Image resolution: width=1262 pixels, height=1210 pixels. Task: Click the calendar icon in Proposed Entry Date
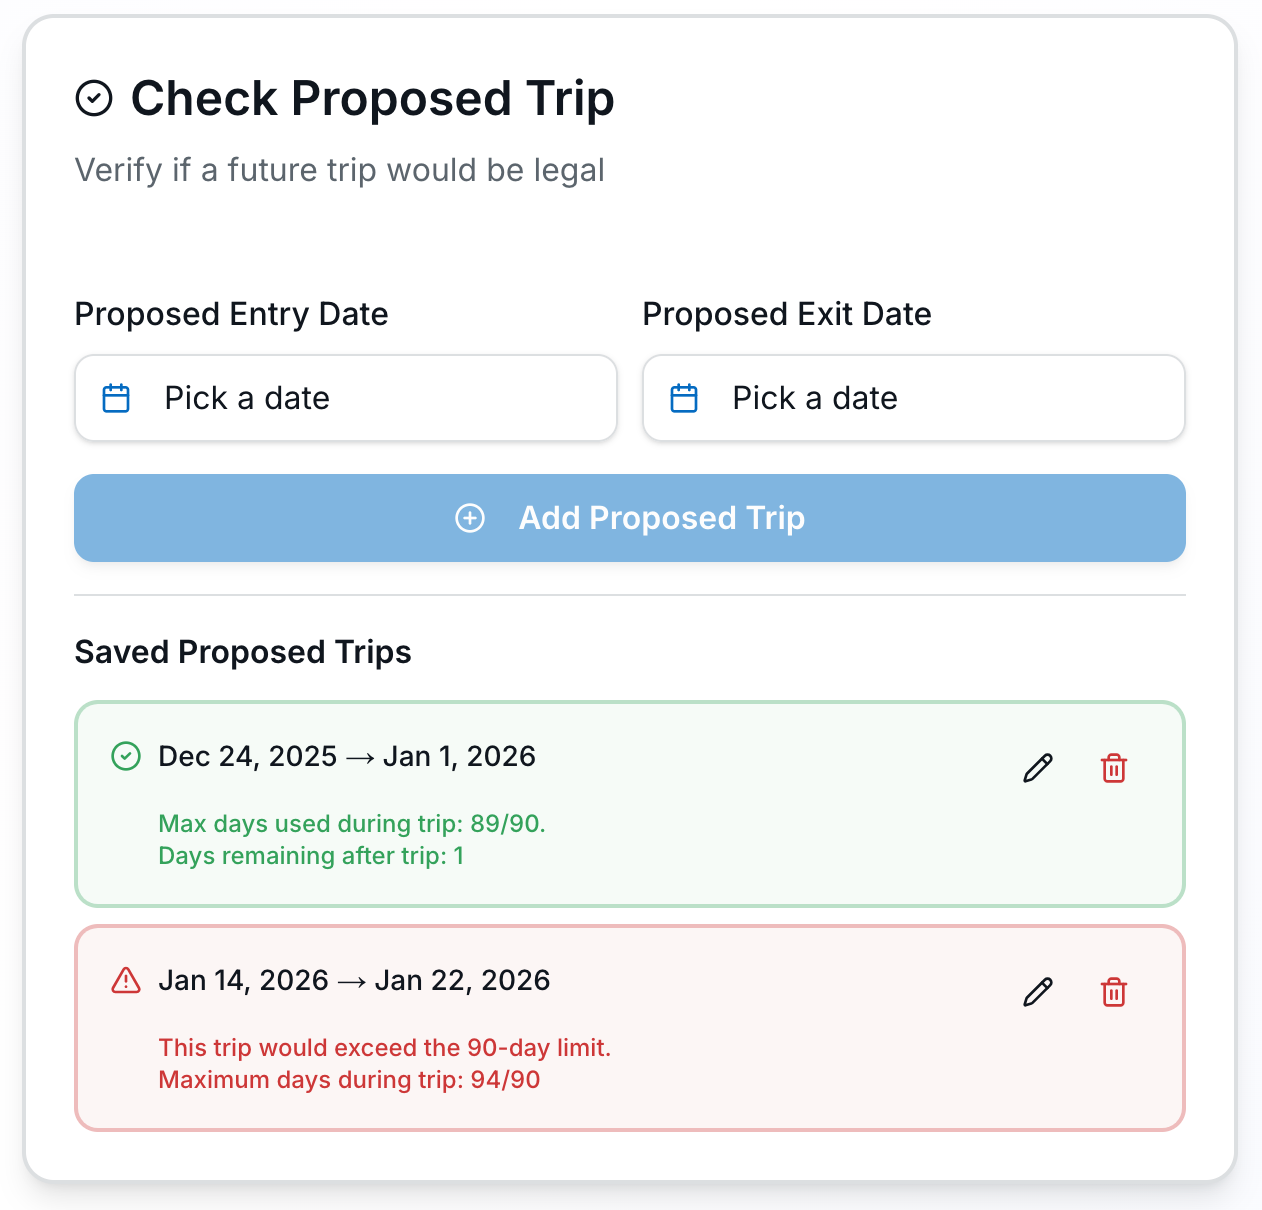tap(116, 397)
